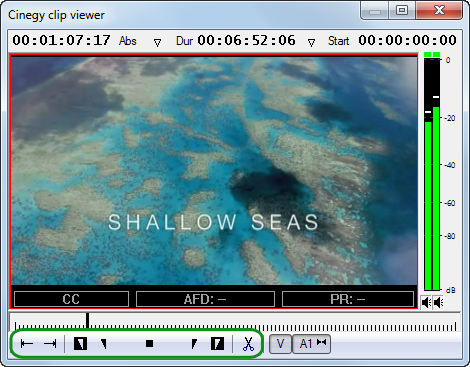Click the PR indicator box
Viewport: 470px width, 367px height.
coord(348,299)
